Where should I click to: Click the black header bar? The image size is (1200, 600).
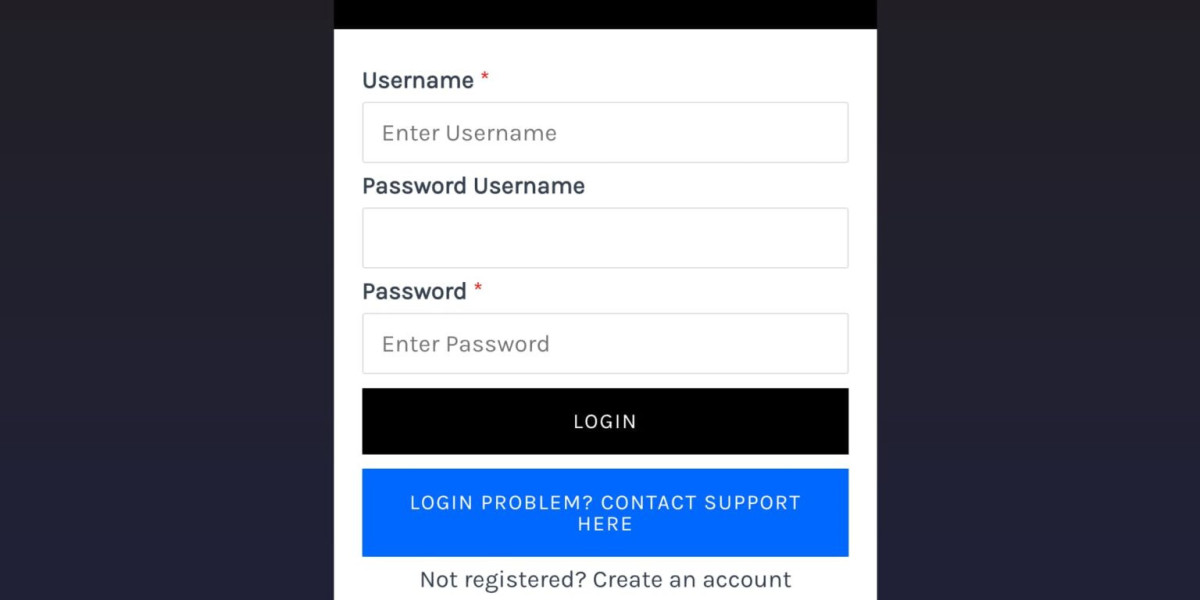[x=605, y=12]
